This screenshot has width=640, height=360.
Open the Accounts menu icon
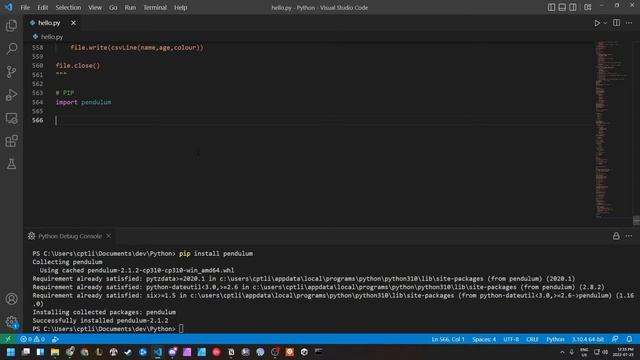pos(11,299)
